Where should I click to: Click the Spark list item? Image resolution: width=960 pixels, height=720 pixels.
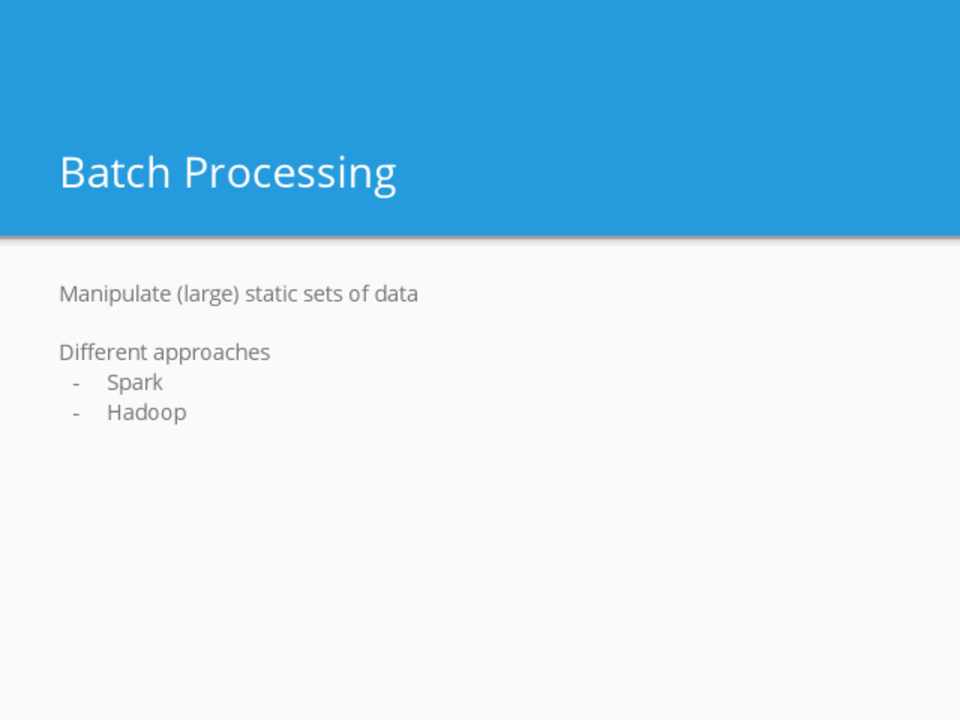point(135,382)
